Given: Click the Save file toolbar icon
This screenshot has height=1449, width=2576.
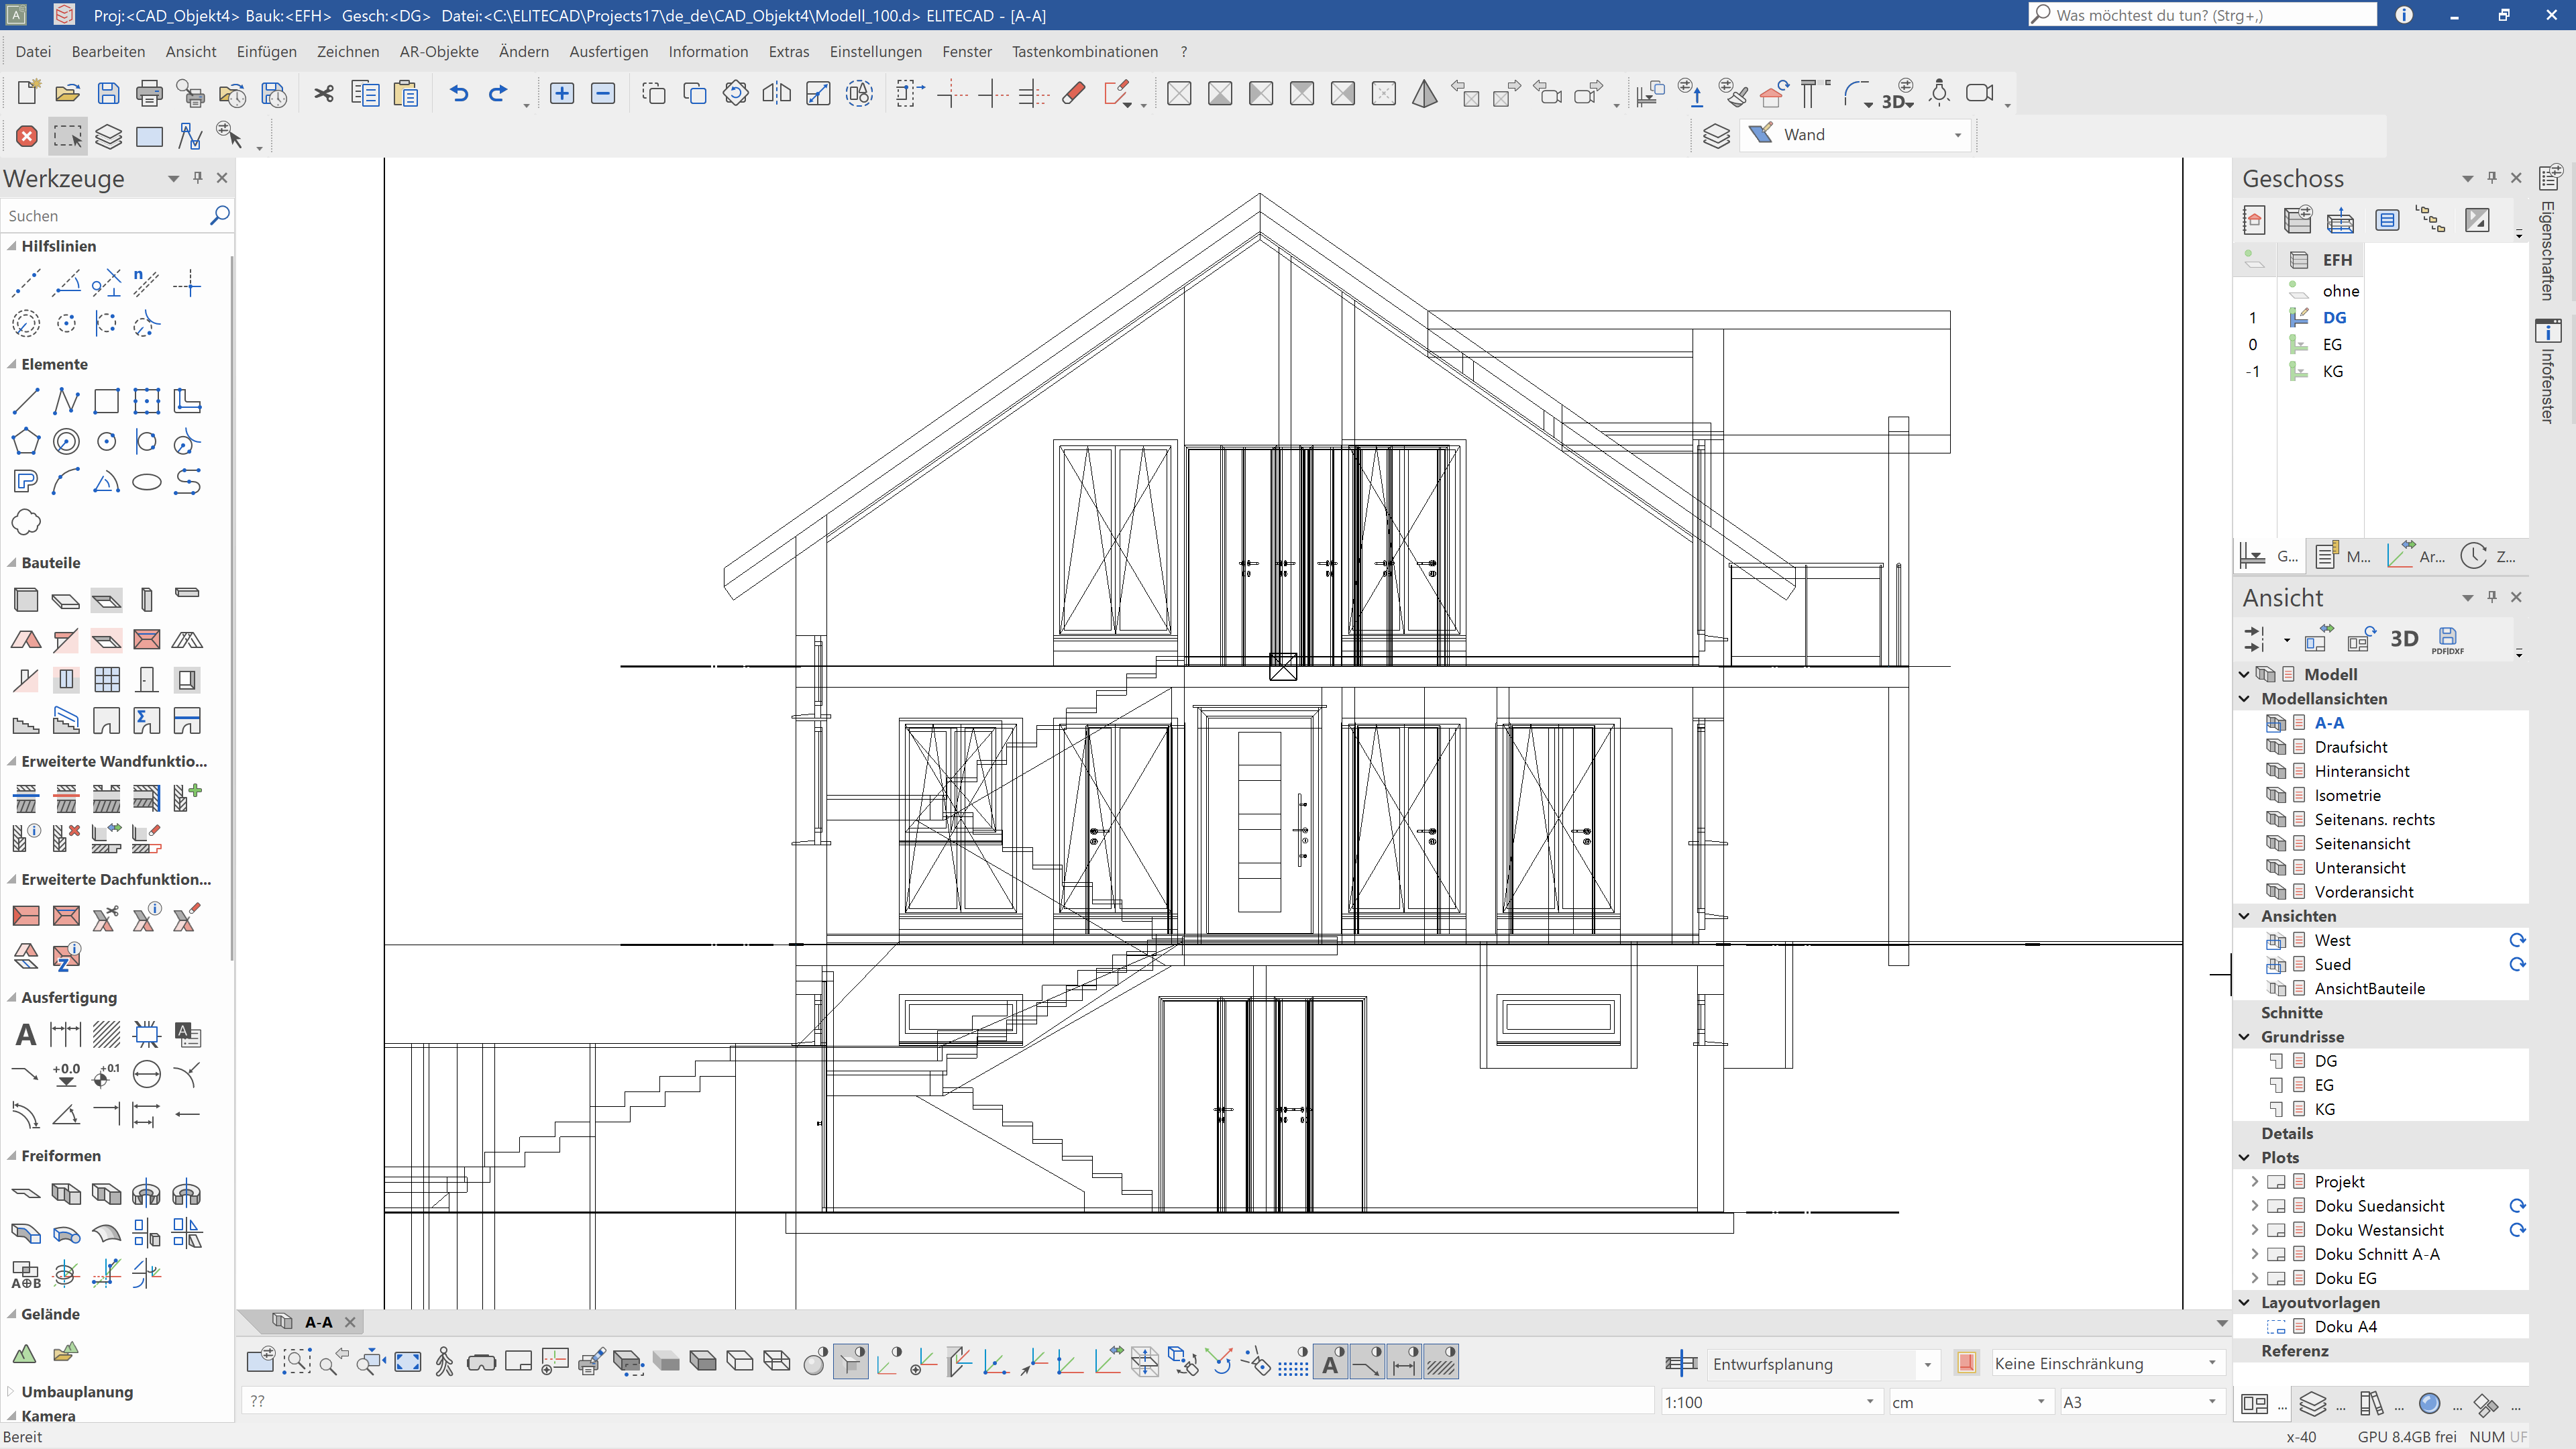Looking at the screenshot, I should point(108,94).
